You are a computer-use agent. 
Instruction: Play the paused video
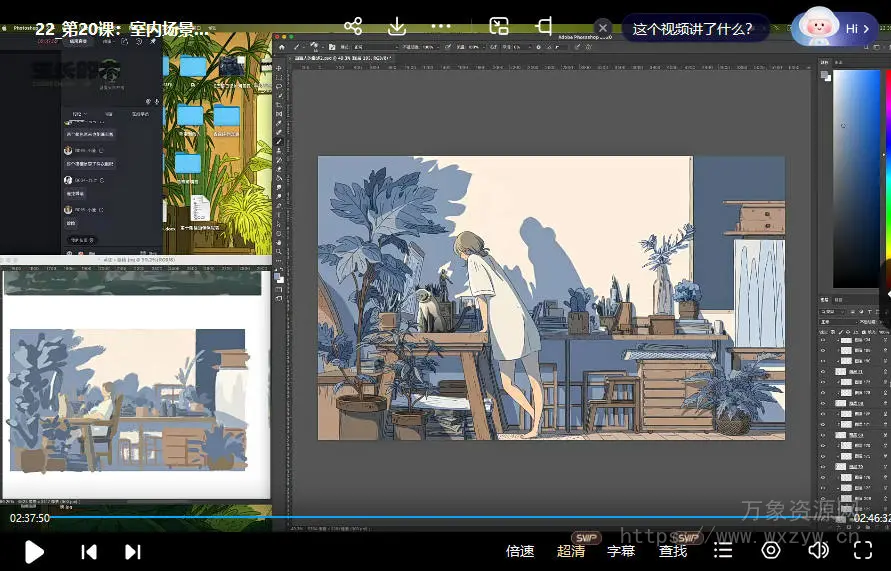(34, 551)
